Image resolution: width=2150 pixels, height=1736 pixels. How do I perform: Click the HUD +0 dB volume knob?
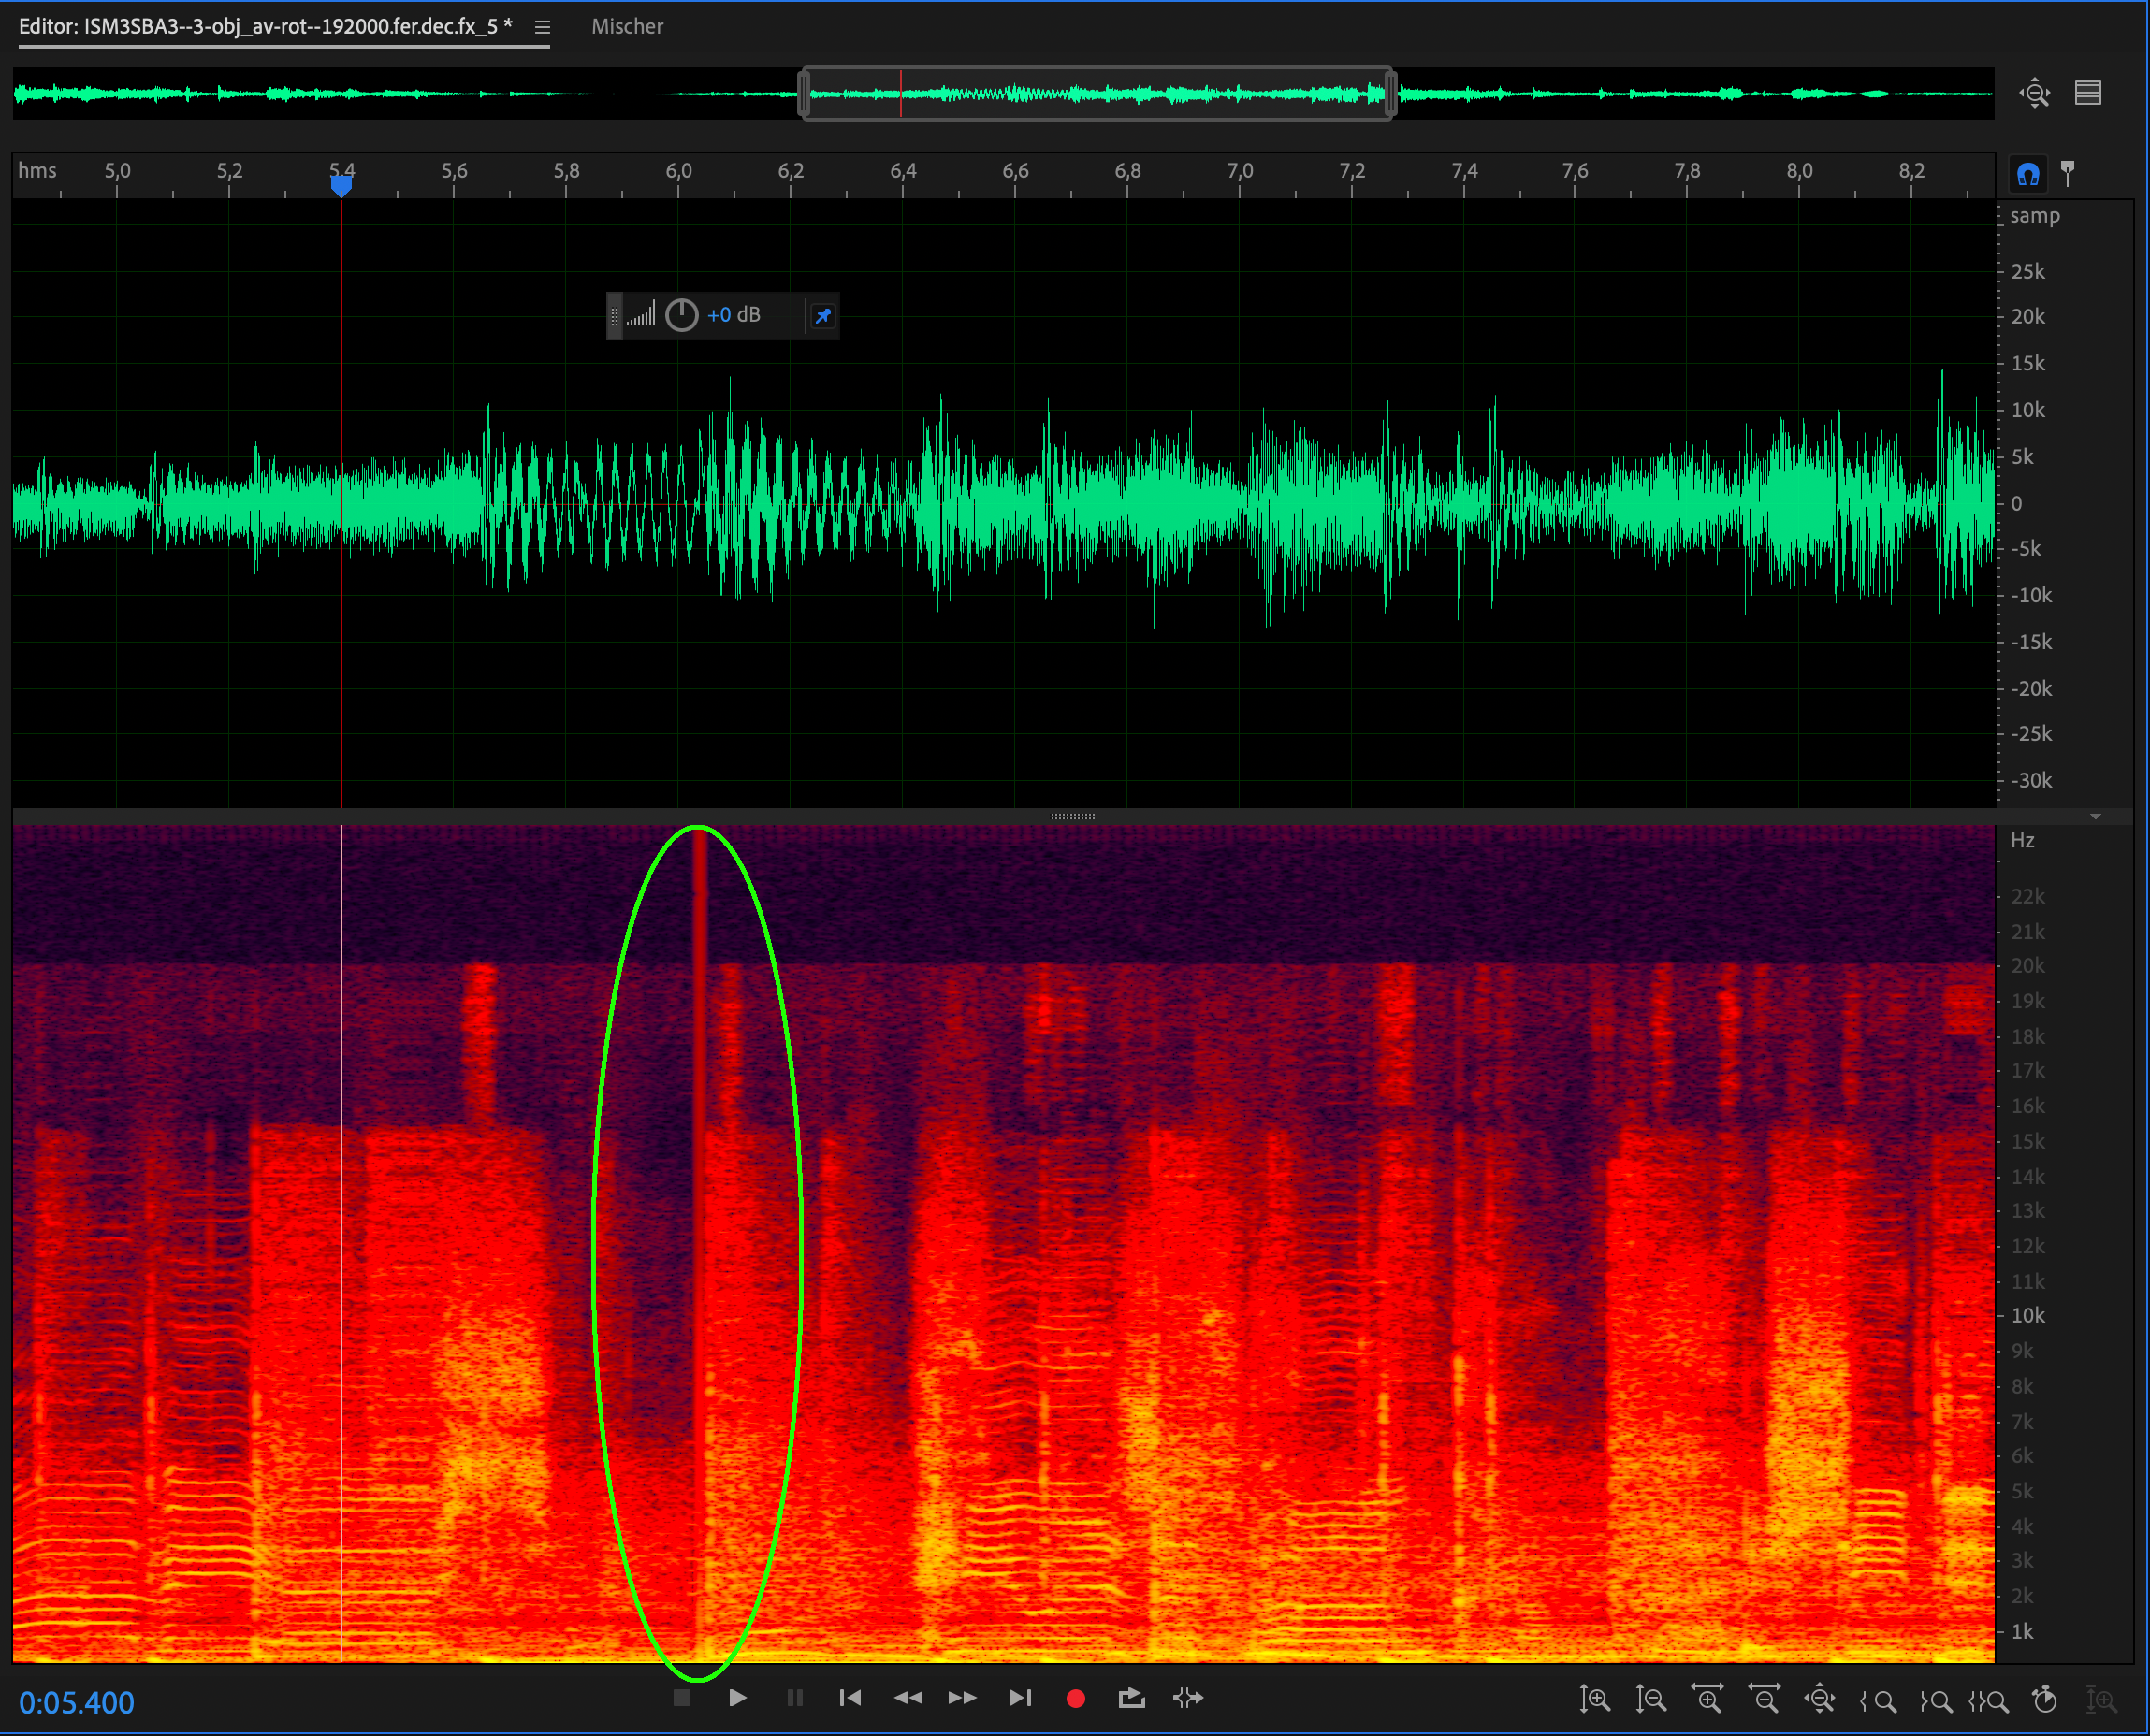tap(682, 316)
